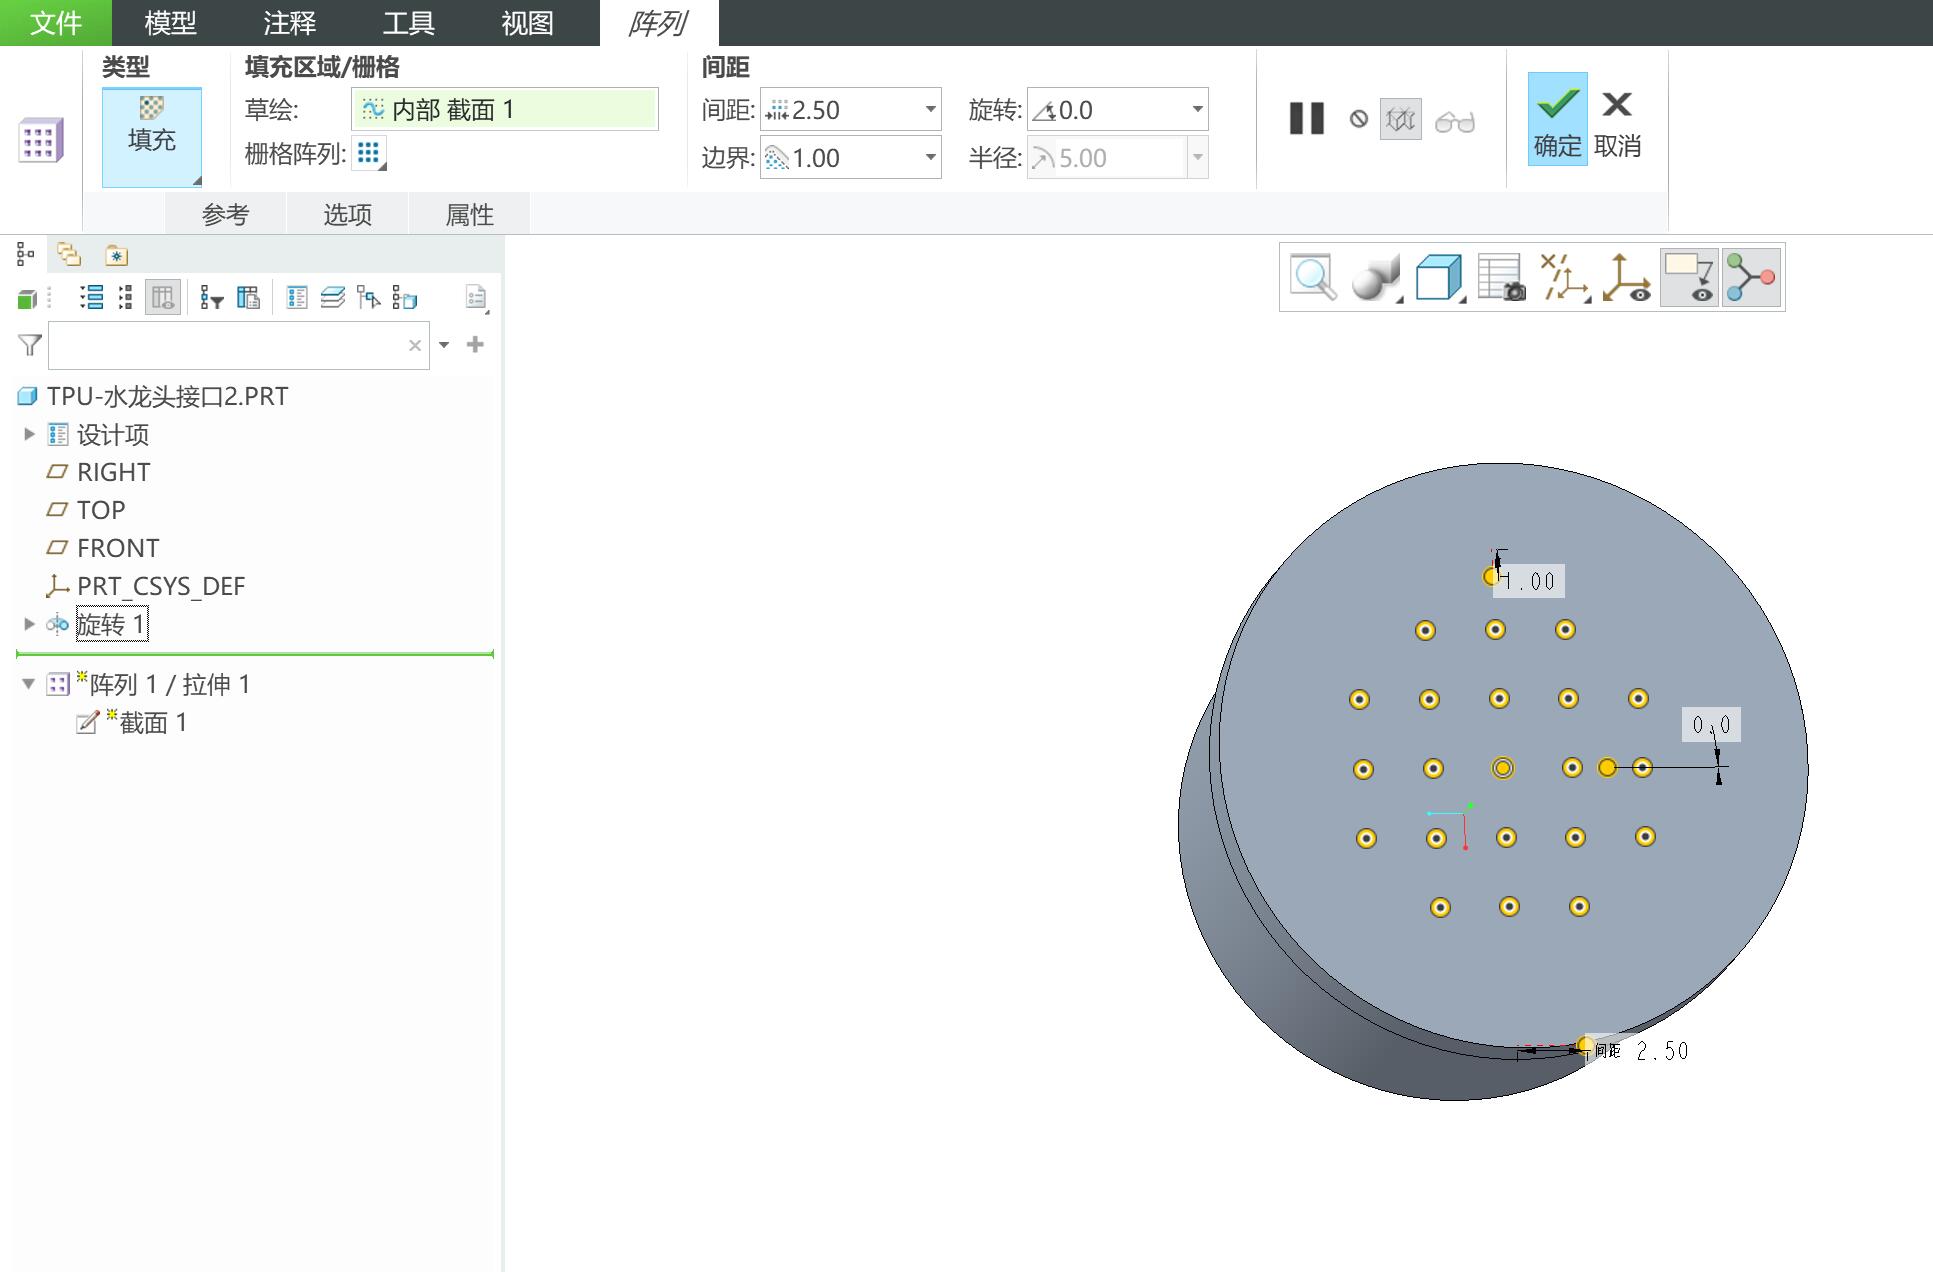1933x1272 pixels.
Task: Open datum display filters icon
Action: click(1564, 277)
